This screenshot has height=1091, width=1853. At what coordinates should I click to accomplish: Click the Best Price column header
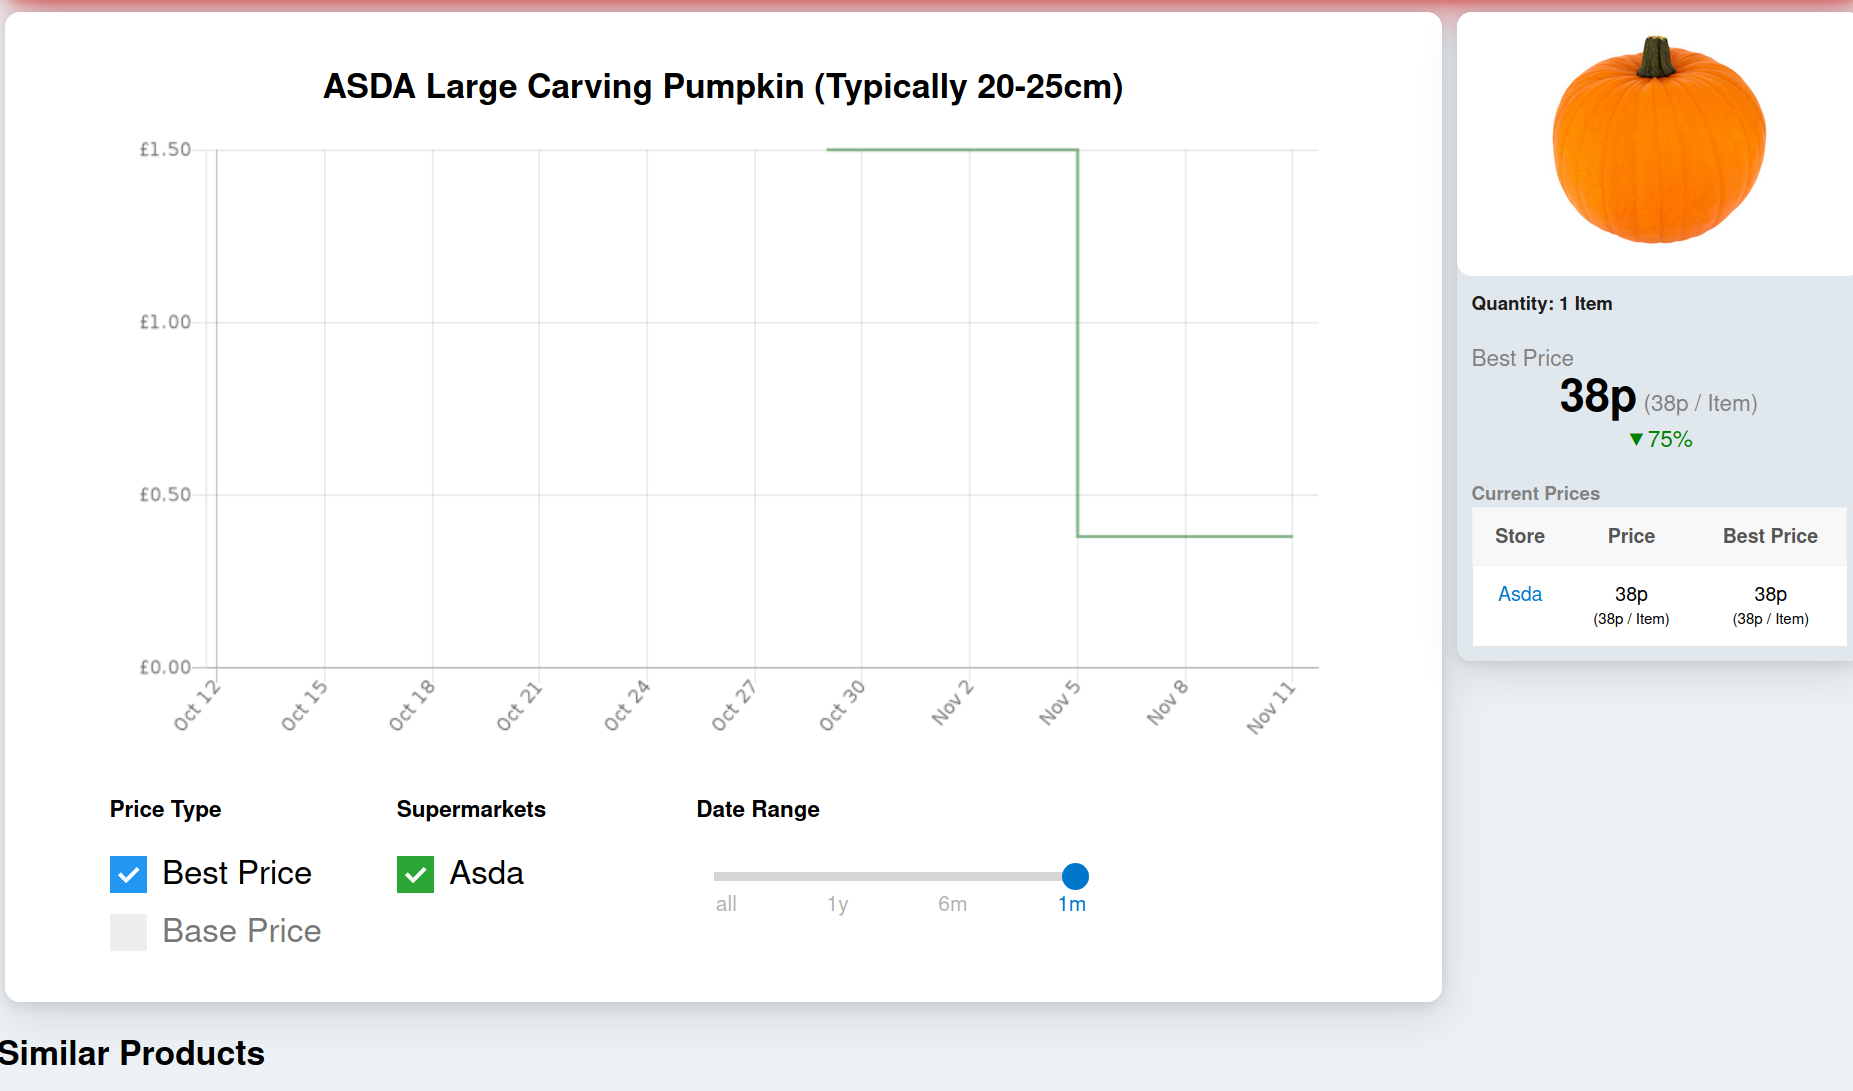tap(1769, 536)
